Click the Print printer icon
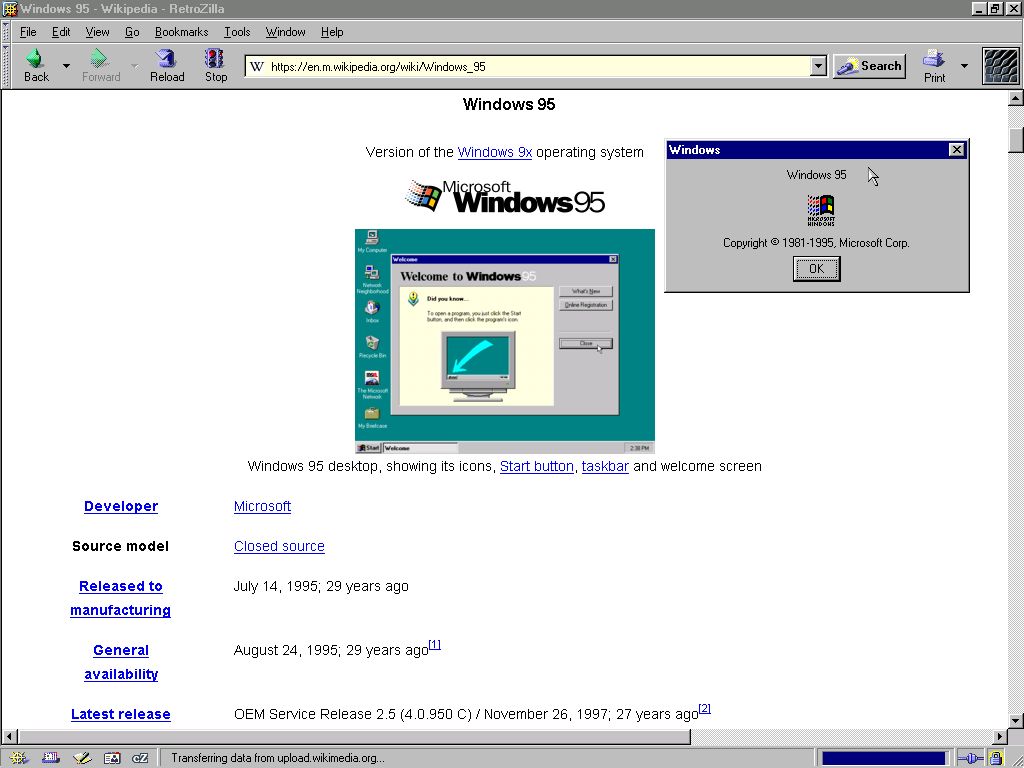Image resolution: width=1024 pixels, height=768 pixels. click(934, 65)
